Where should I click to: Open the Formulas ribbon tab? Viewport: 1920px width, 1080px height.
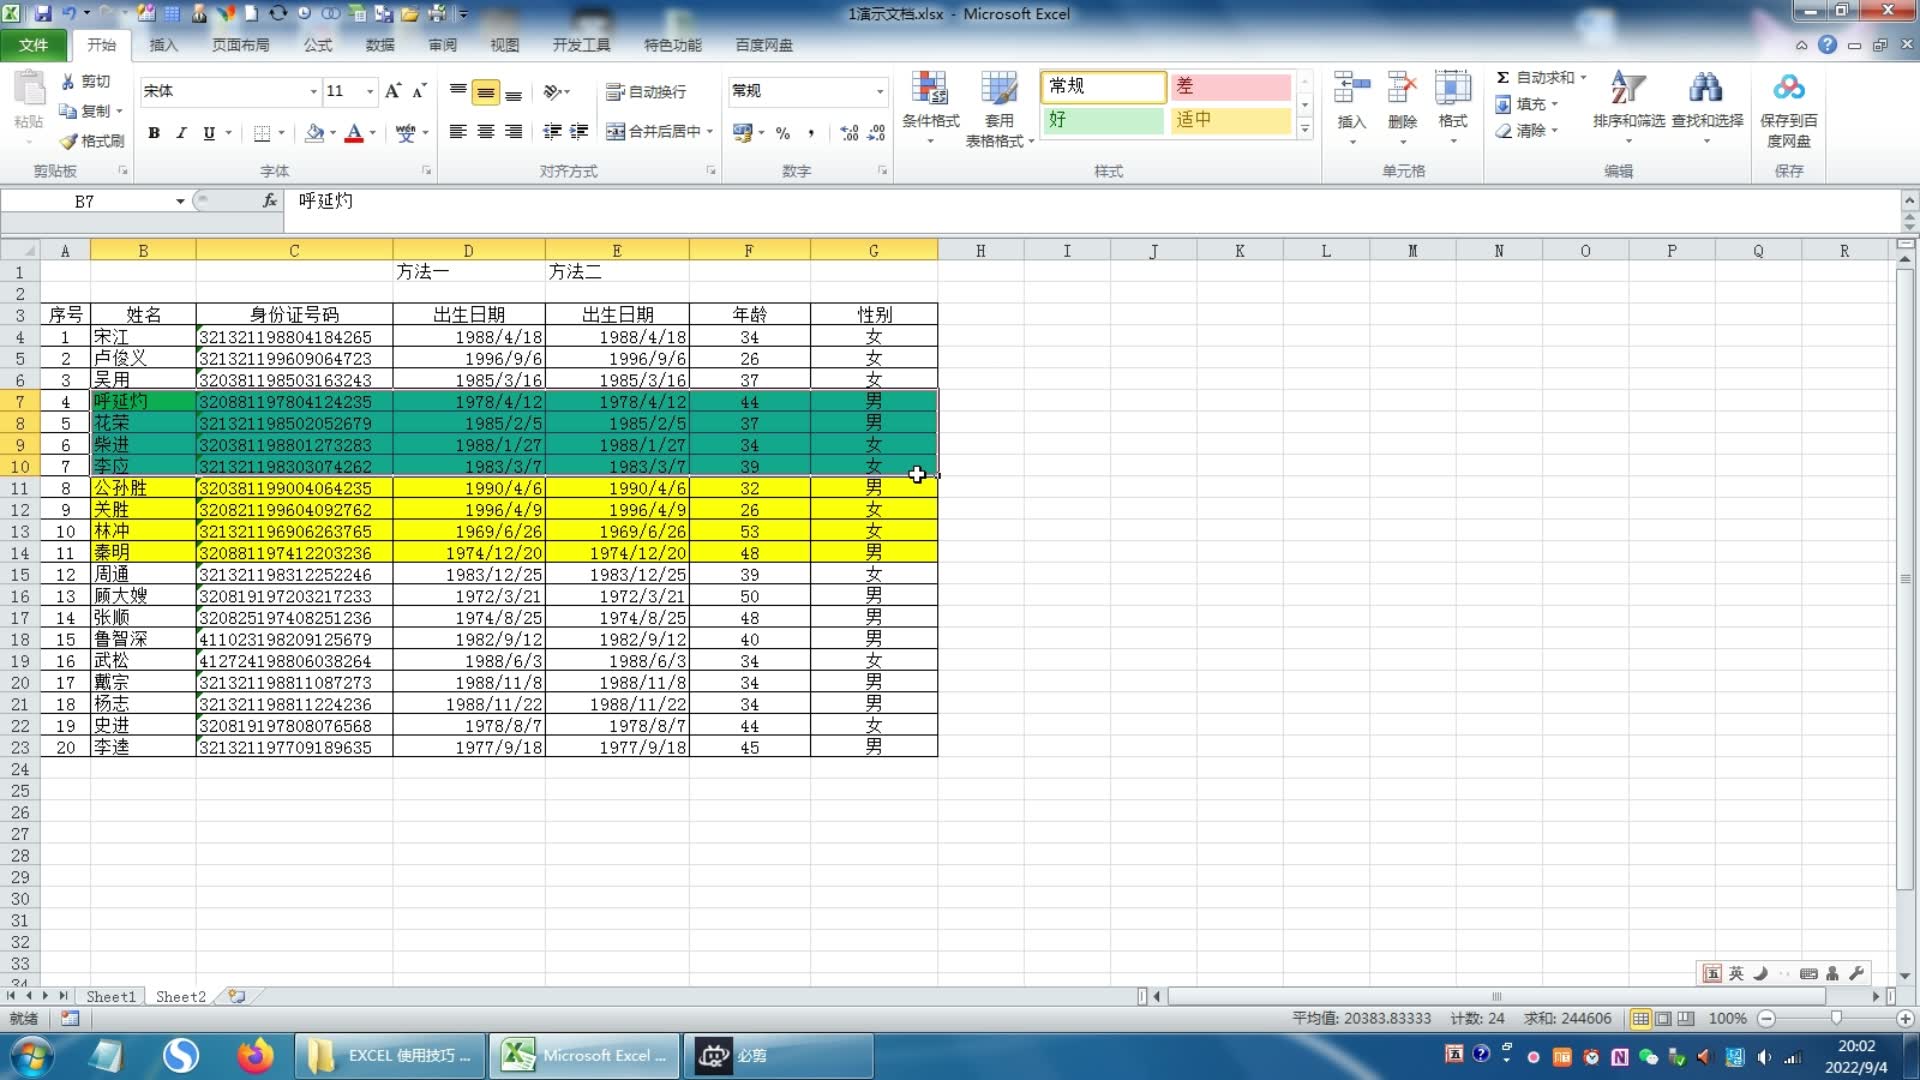318,45
